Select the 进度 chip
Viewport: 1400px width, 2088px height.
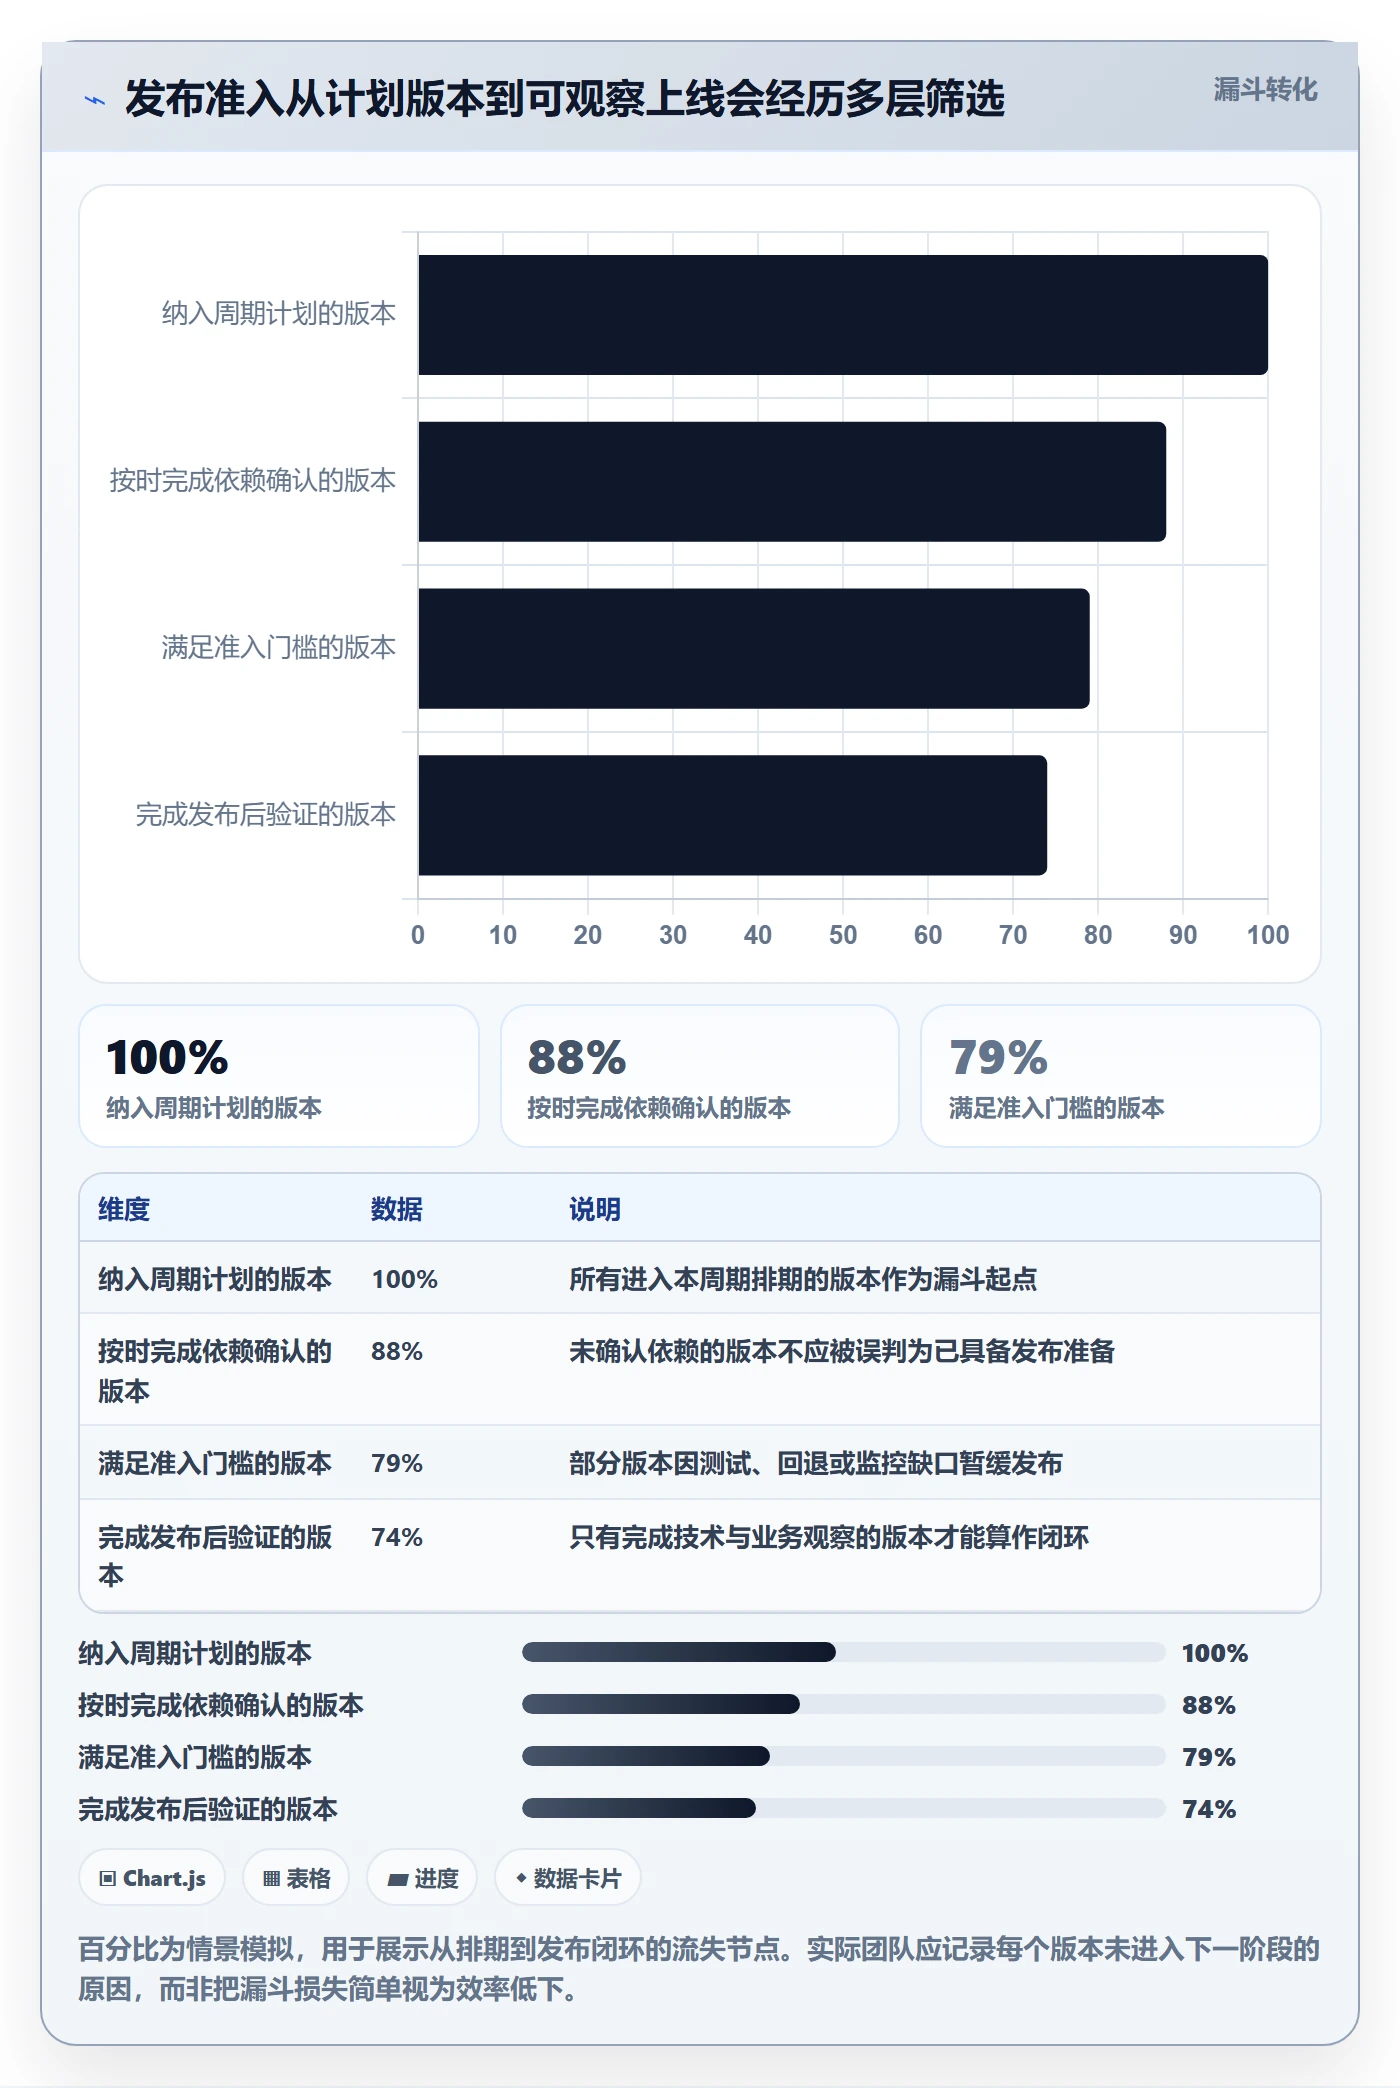(x=422, y=1878)
